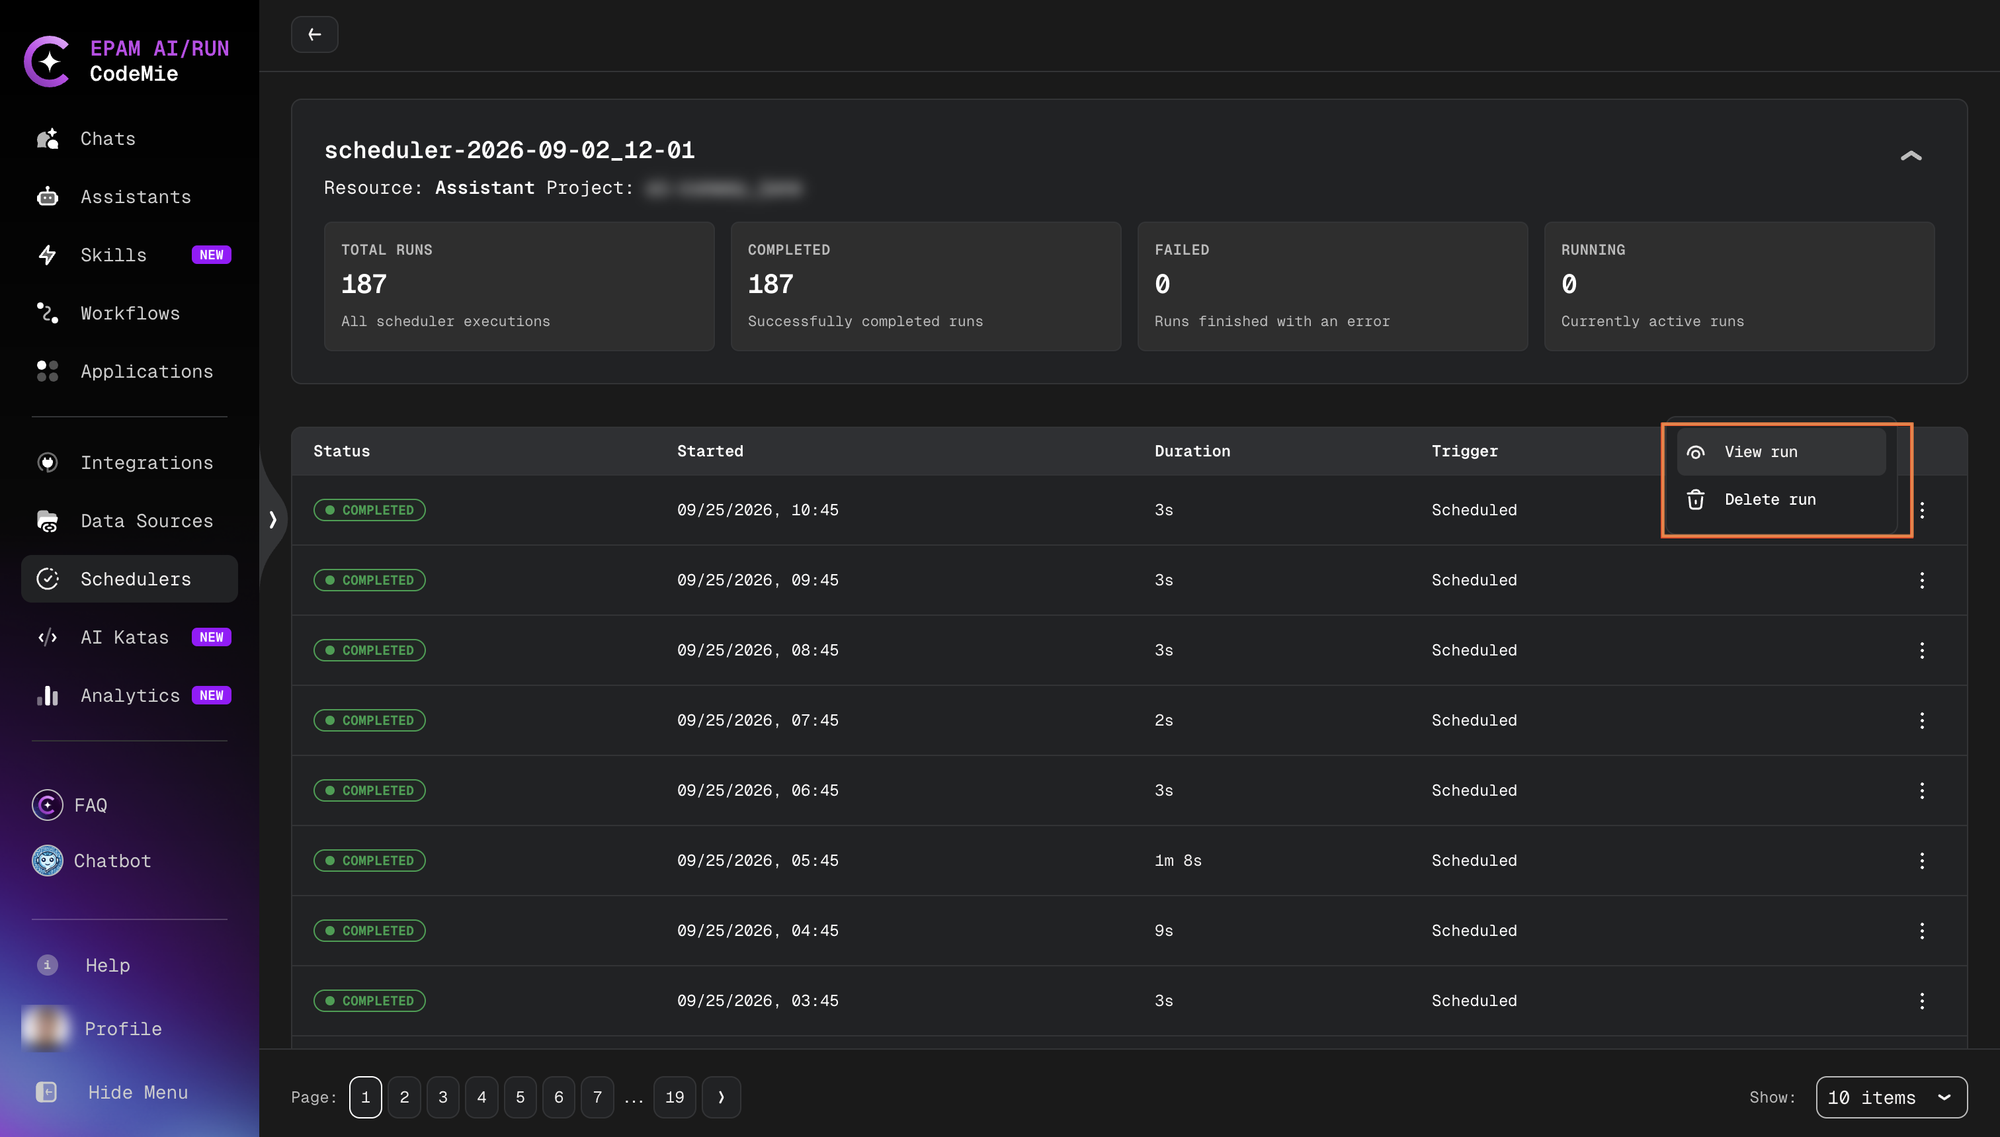Image resolution: width=2000 pixels, height=1137 pixels.
Task: Click Scheduled trigger on 08:45 row
Action: point(1474,650)
